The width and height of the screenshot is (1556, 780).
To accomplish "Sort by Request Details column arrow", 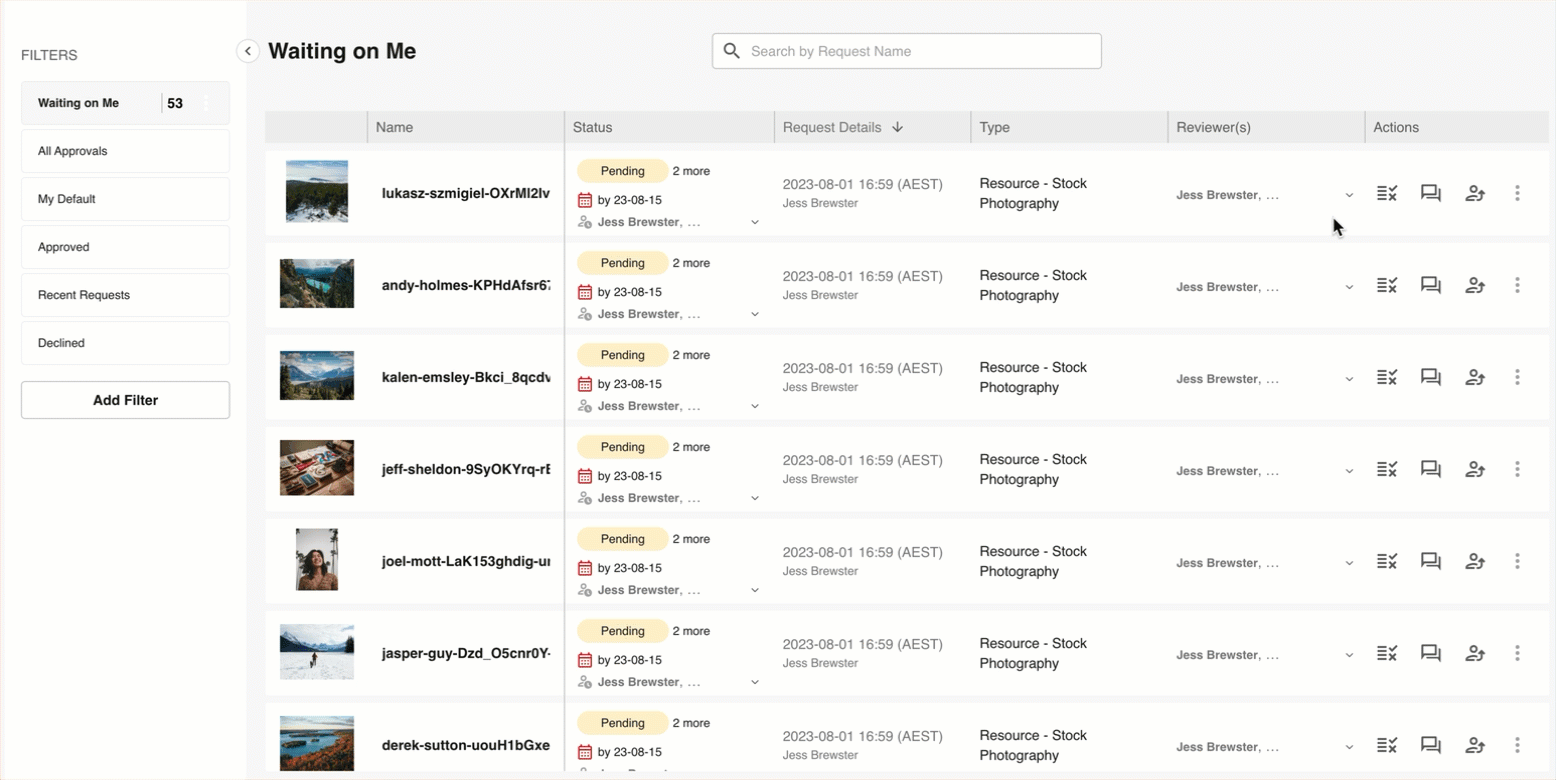I will [897, 127].
